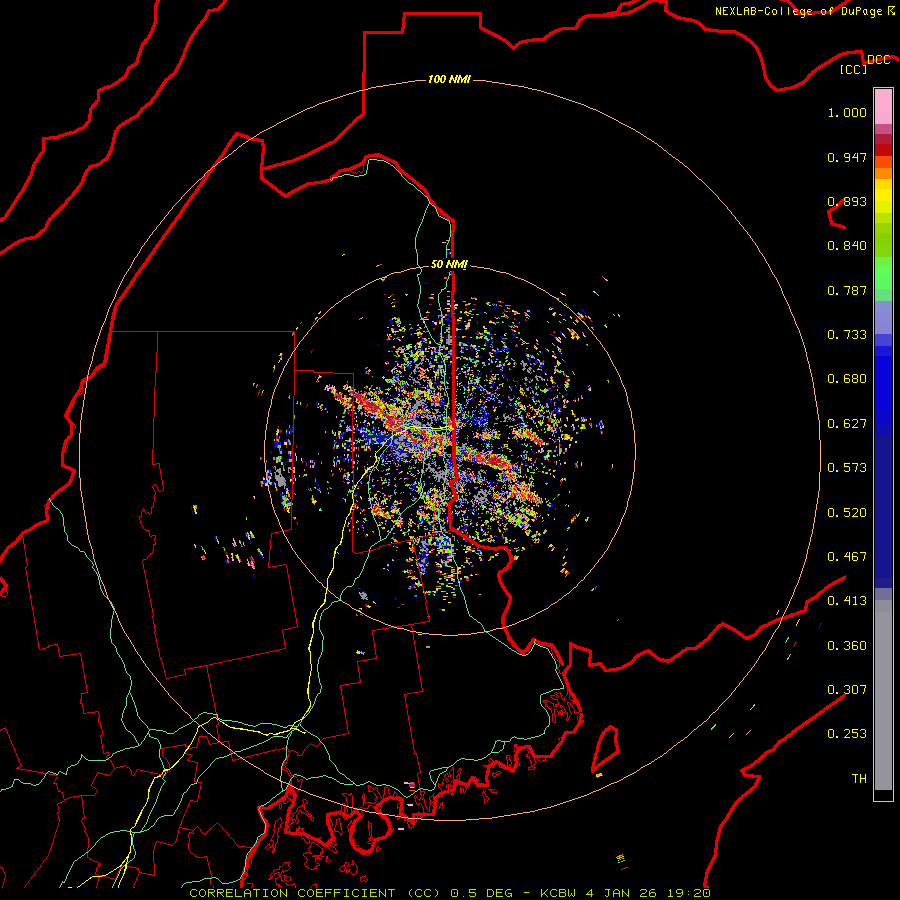Select the 0.840 legend value
This screenshot has width=900, height=900.
coord(847,246)
